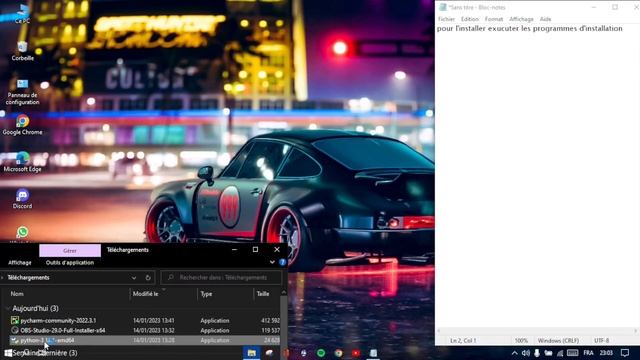Screen dimensions: 640x360
Task: Click the Rechercher dans Téléchargements field
Action: point(221,278)
